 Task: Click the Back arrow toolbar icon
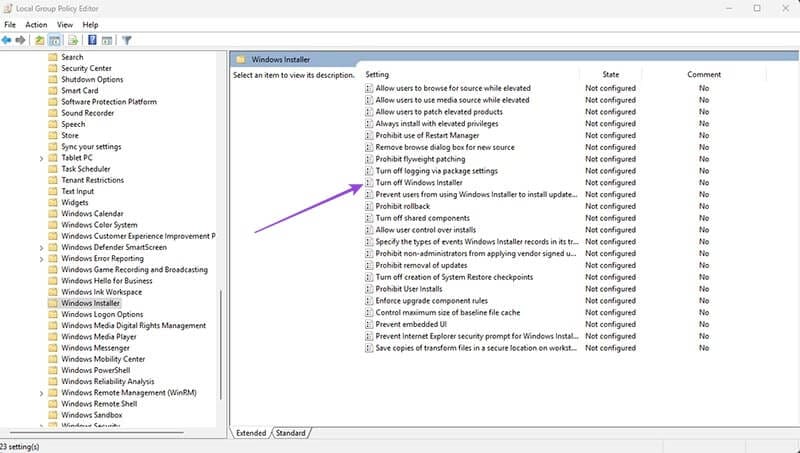tap(8, 40)
